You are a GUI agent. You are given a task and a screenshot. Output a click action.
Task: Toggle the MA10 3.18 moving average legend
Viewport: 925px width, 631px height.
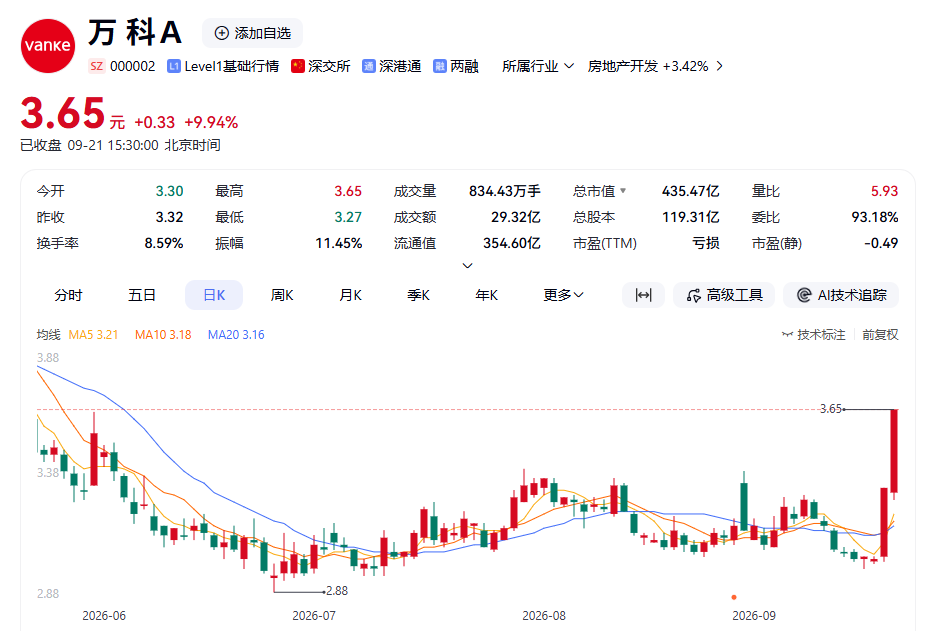tap(163, 335)
